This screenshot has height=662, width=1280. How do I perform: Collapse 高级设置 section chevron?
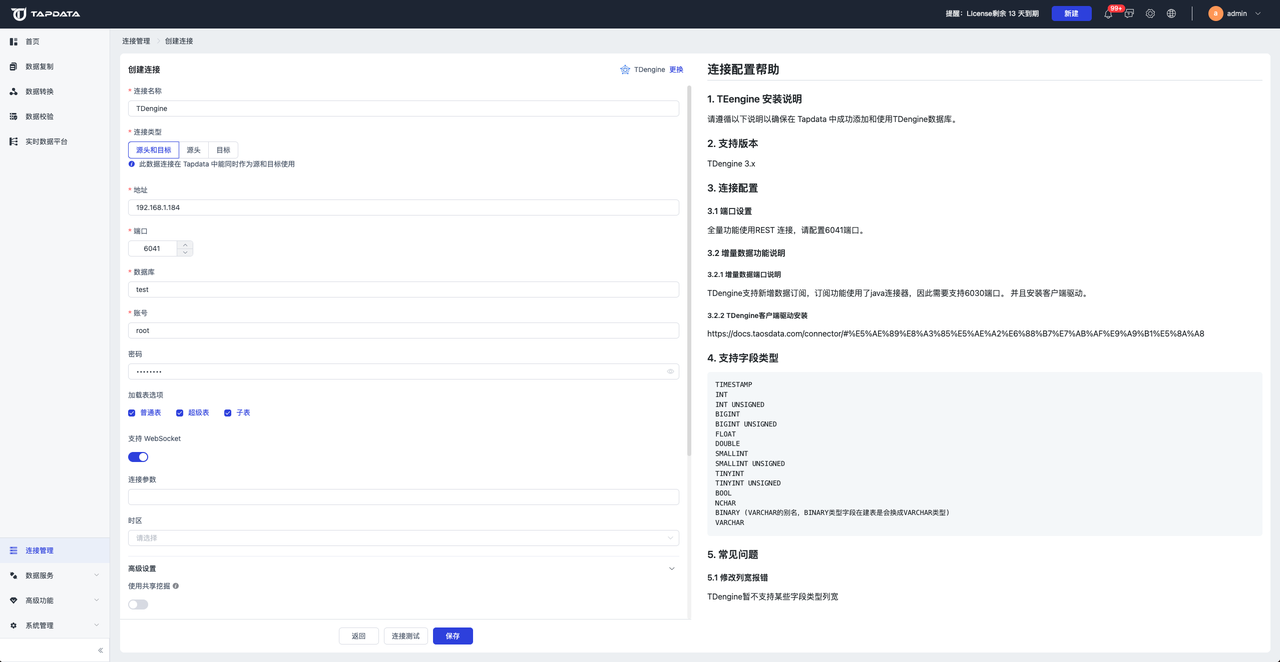(x=672, y=569)
